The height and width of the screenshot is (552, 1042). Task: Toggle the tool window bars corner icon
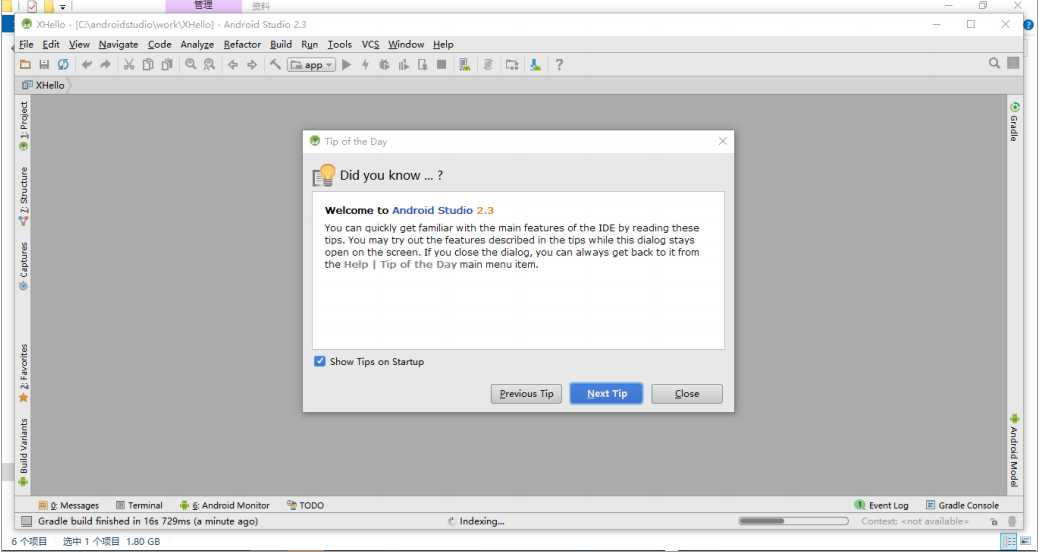26,521
